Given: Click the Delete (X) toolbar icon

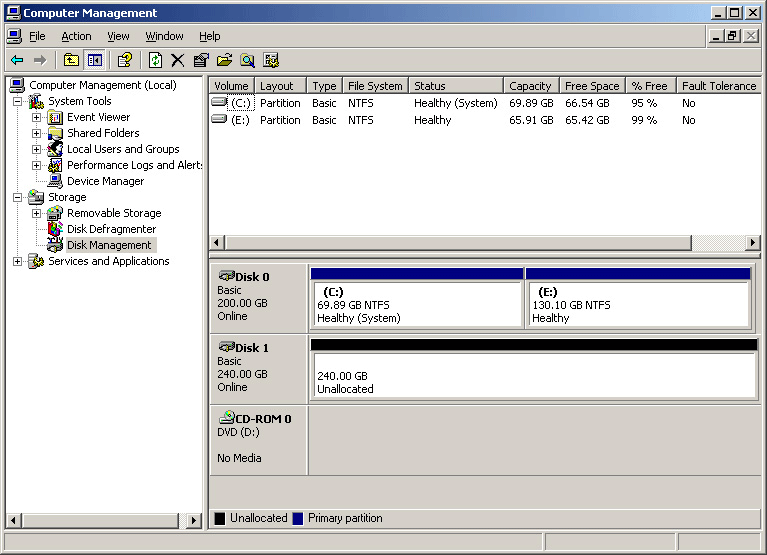Looking at the screenshot, I should 178,60.
